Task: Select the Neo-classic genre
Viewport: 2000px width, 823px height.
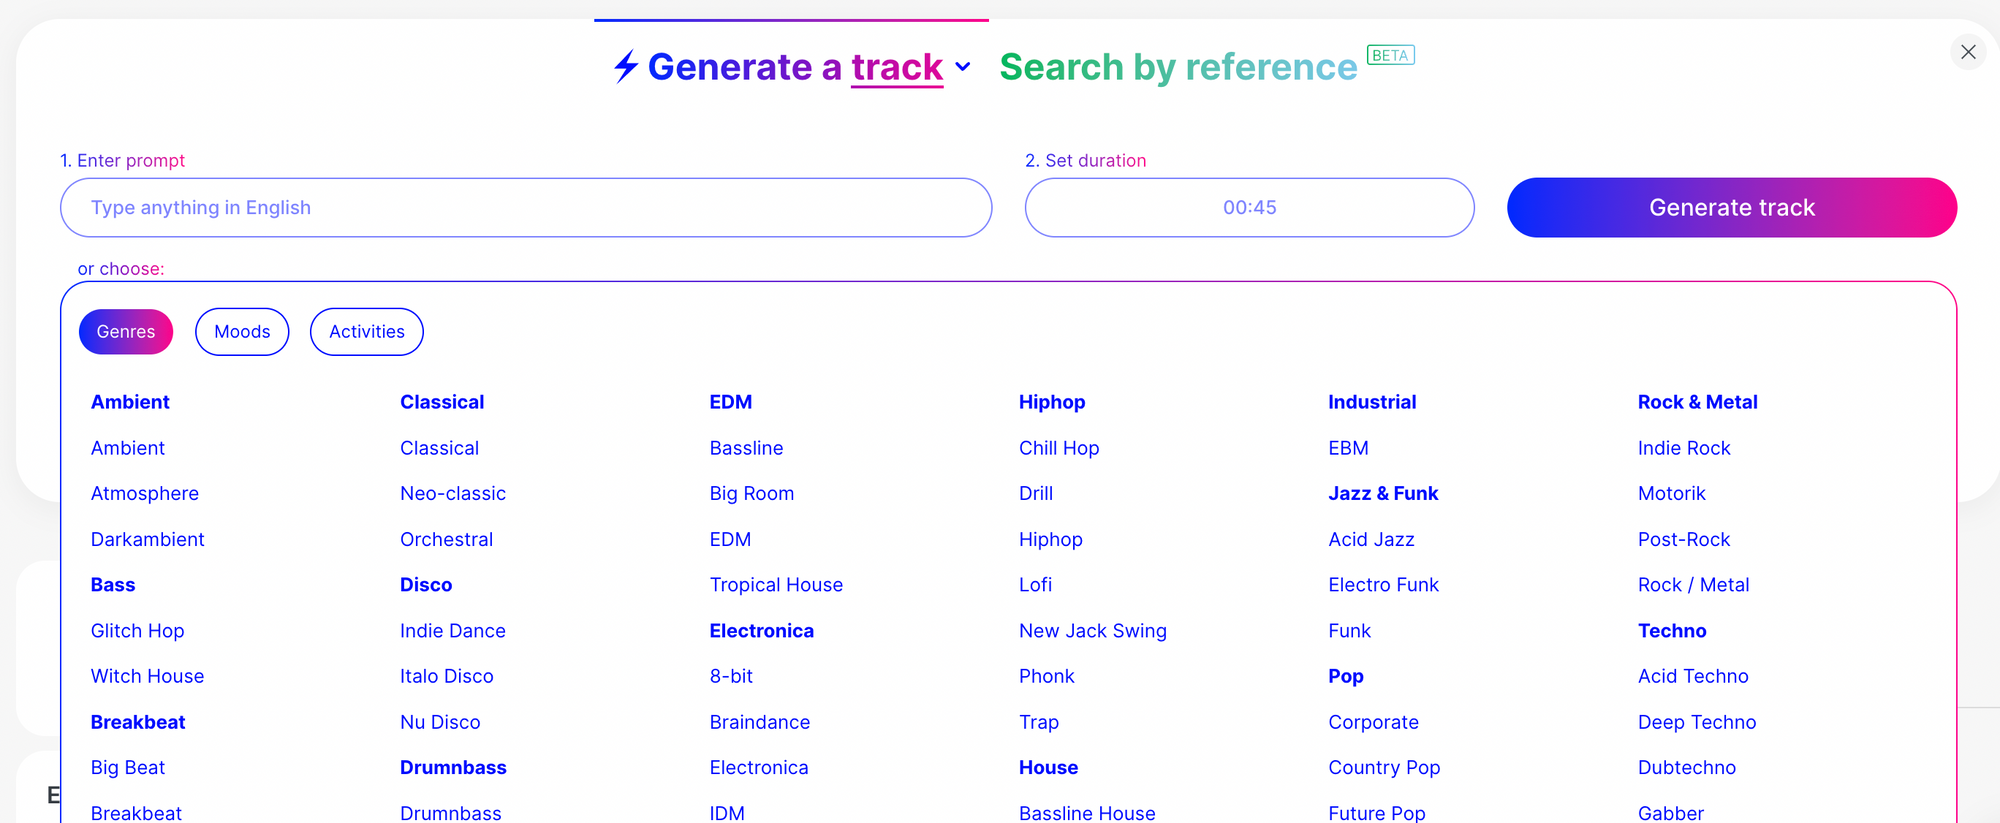Action: pyautogui.click(x=453, y=494)
